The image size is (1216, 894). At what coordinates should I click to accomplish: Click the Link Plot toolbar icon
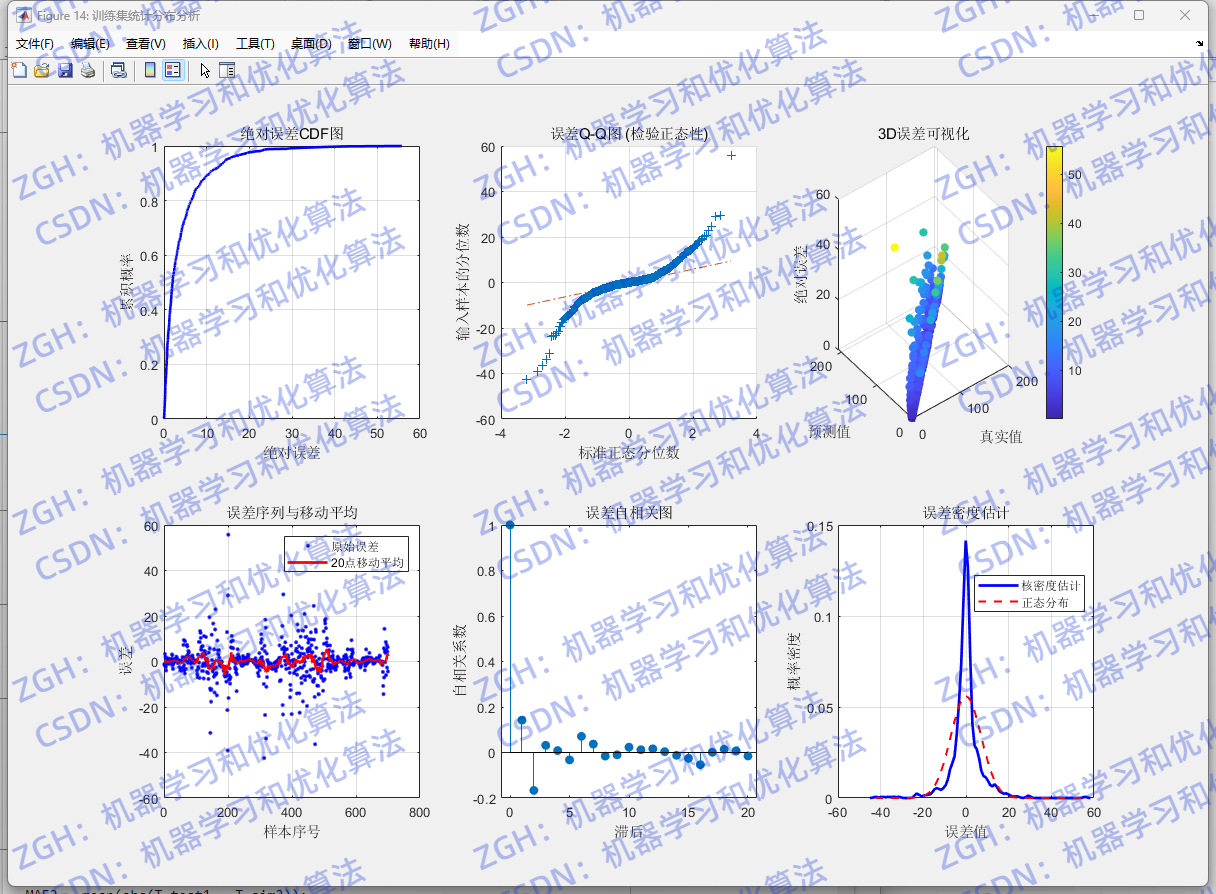click(118, 70)
